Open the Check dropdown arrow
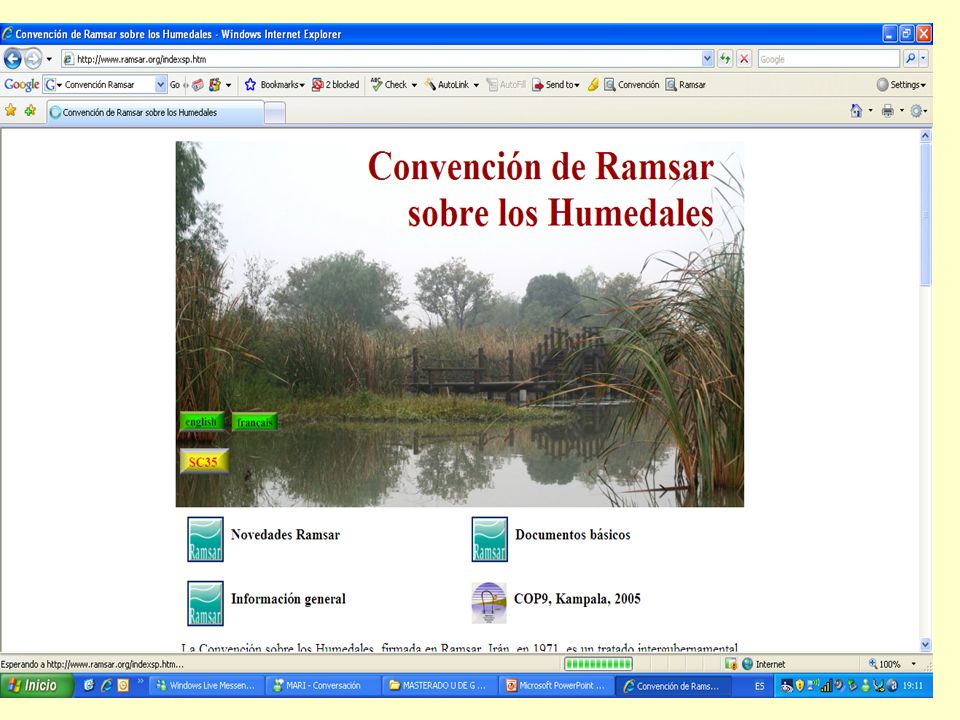 point(414,85)
